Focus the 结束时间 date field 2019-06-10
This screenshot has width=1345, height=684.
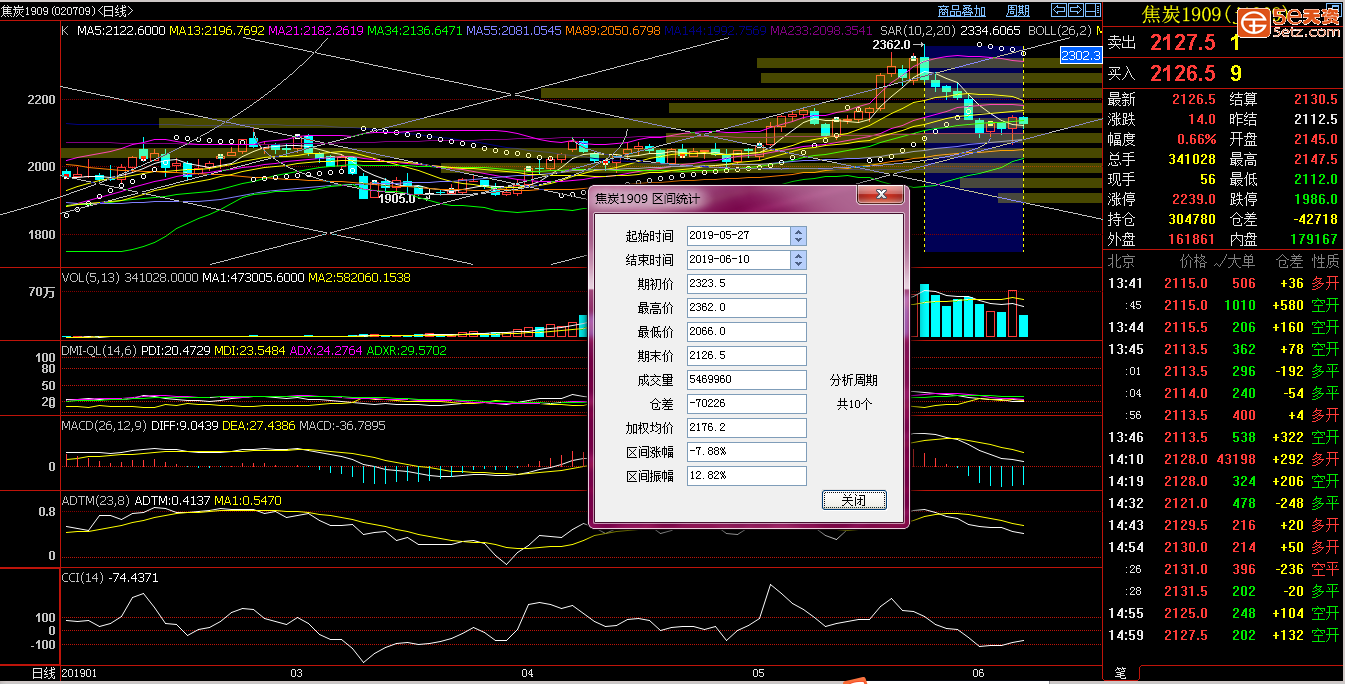pos(739,260)
